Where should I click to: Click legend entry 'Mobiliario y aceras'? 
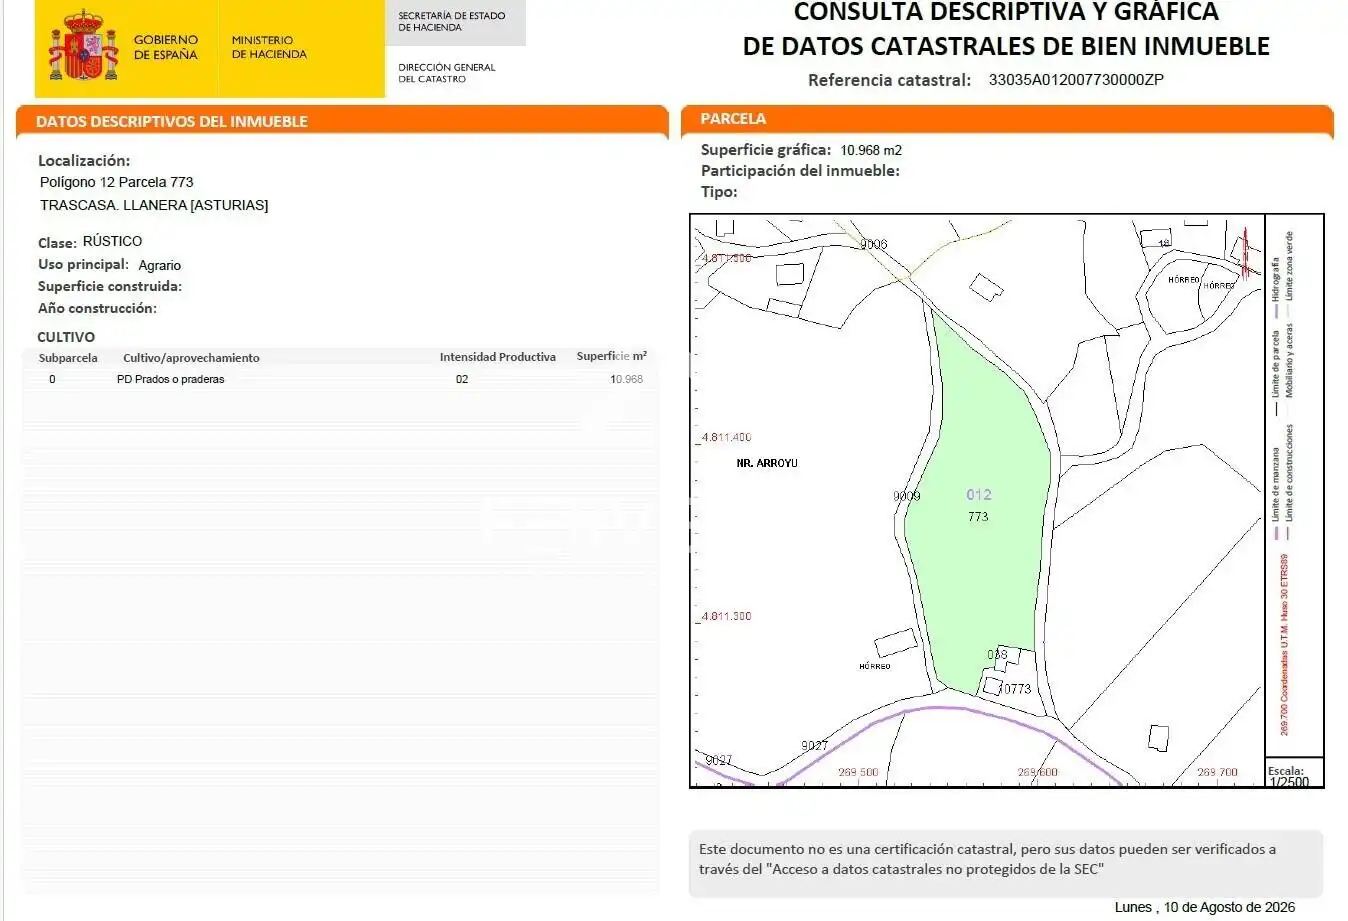1290,360
